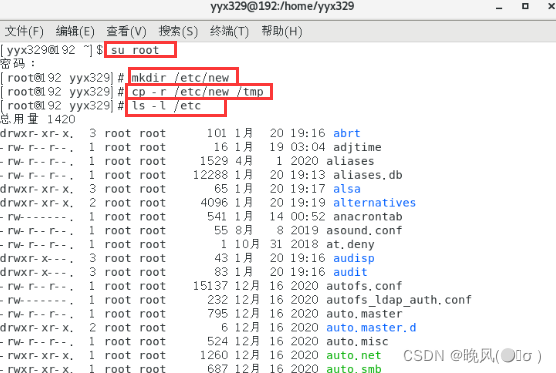Click the adjtime file name

coord(357,147)
